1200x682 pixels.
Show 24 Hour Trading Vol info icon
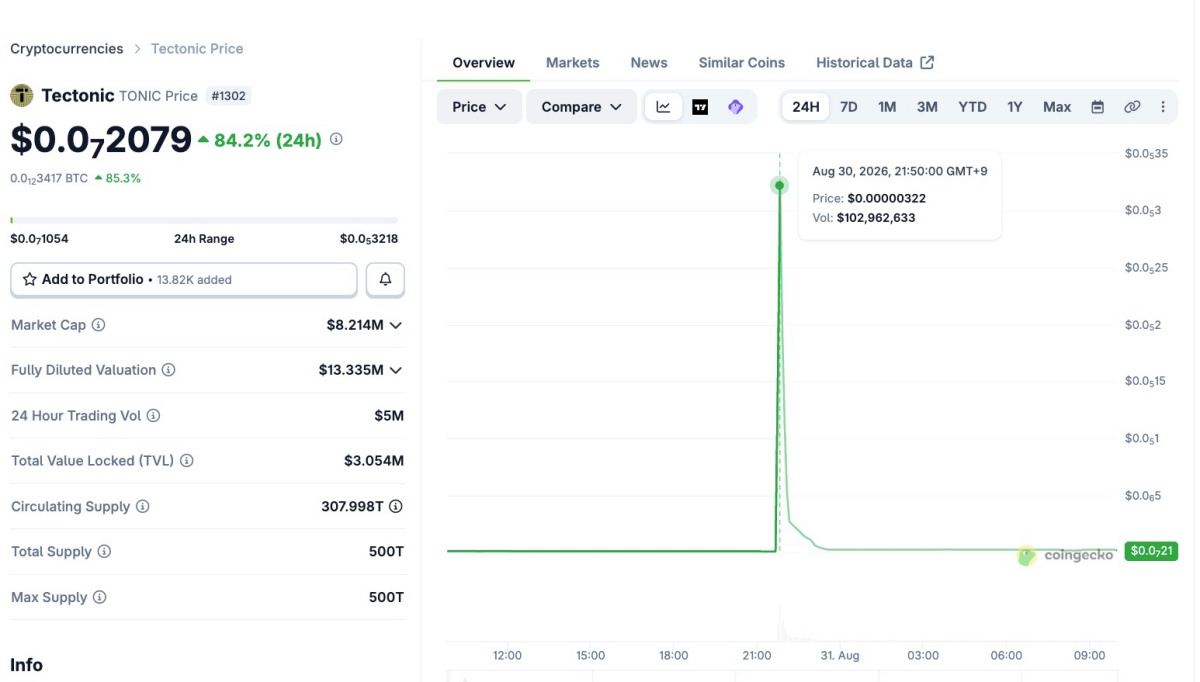tap(153, 415)
